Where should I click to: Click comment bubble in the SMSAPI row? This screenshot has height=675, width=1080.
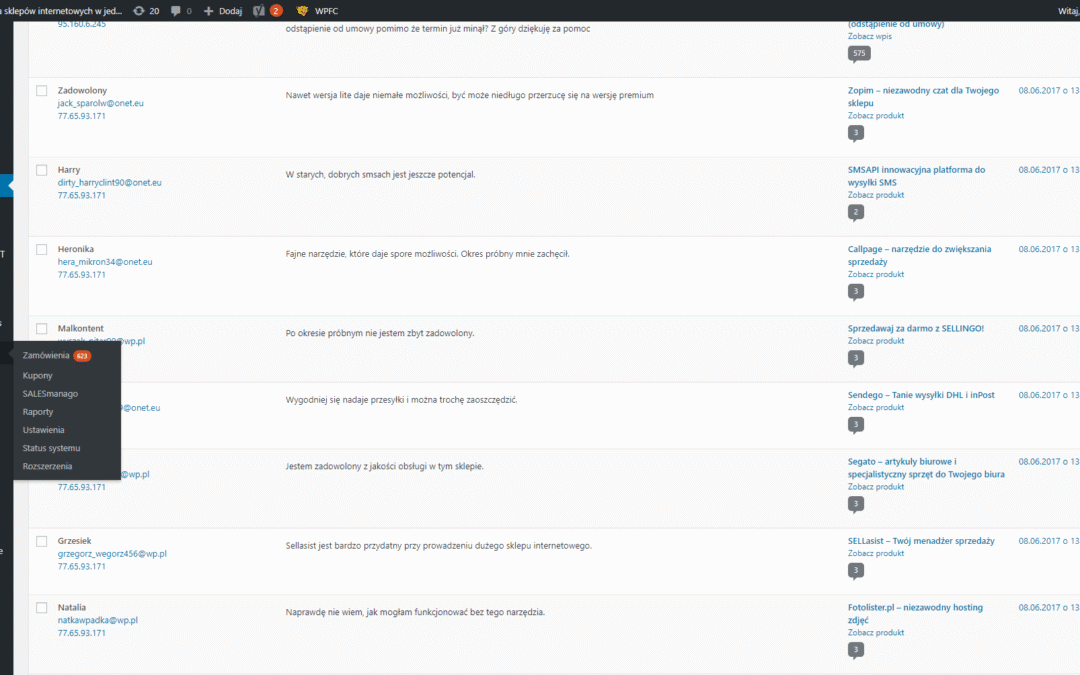[x=855, y=212]
